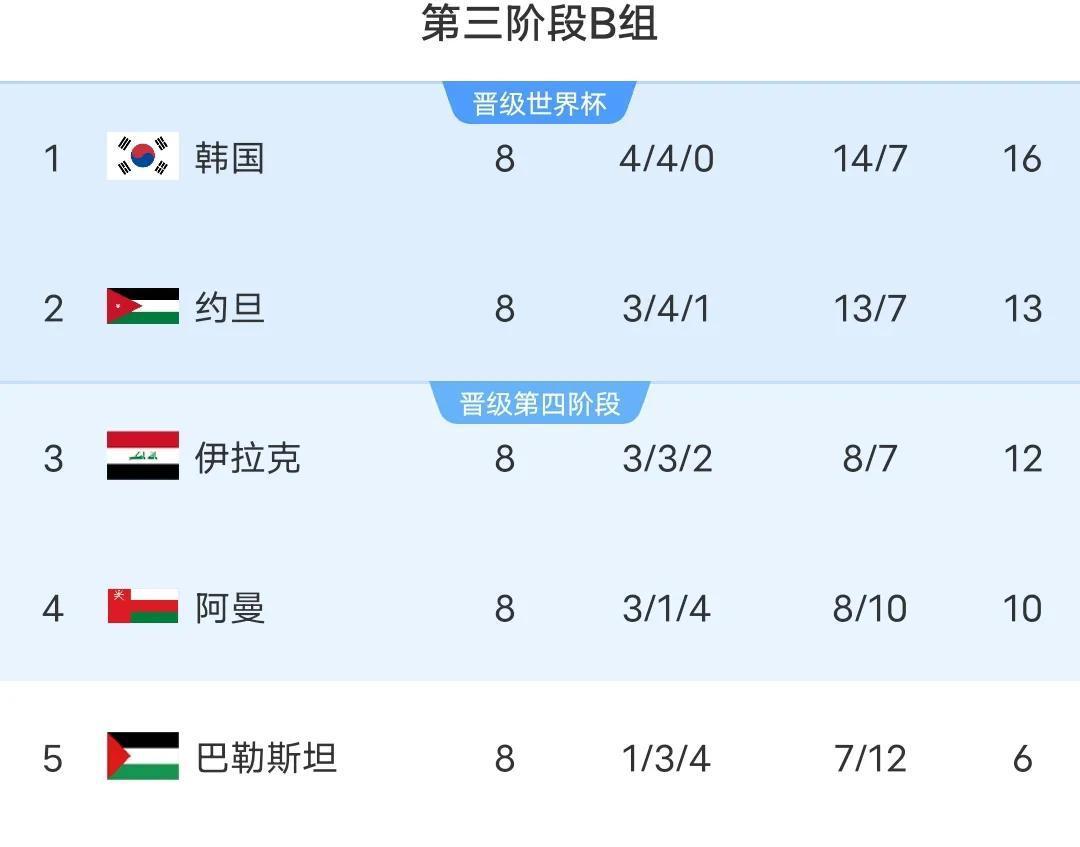Open the 巴勒斯坦 team entry
The height and width of the screenshot is (847, 1080).
pyautogui.click(x=266, y=758)
